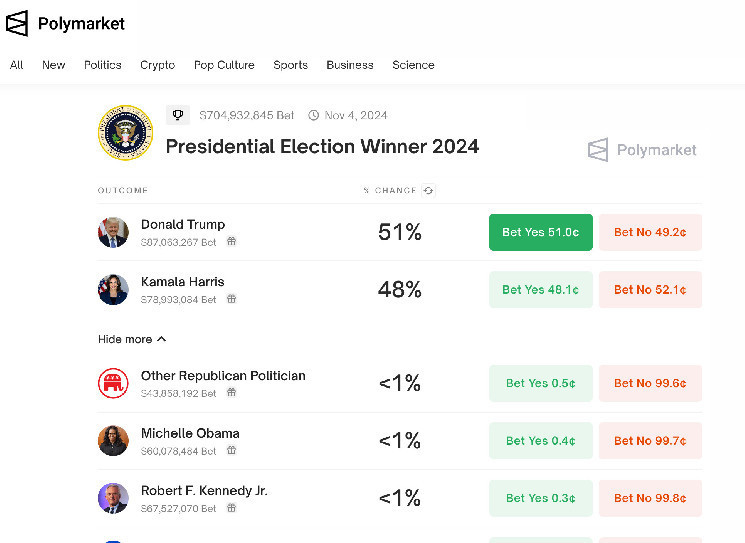Open the Pop Culture category tab
Screen dimensions: 745x543
point(224,65)
